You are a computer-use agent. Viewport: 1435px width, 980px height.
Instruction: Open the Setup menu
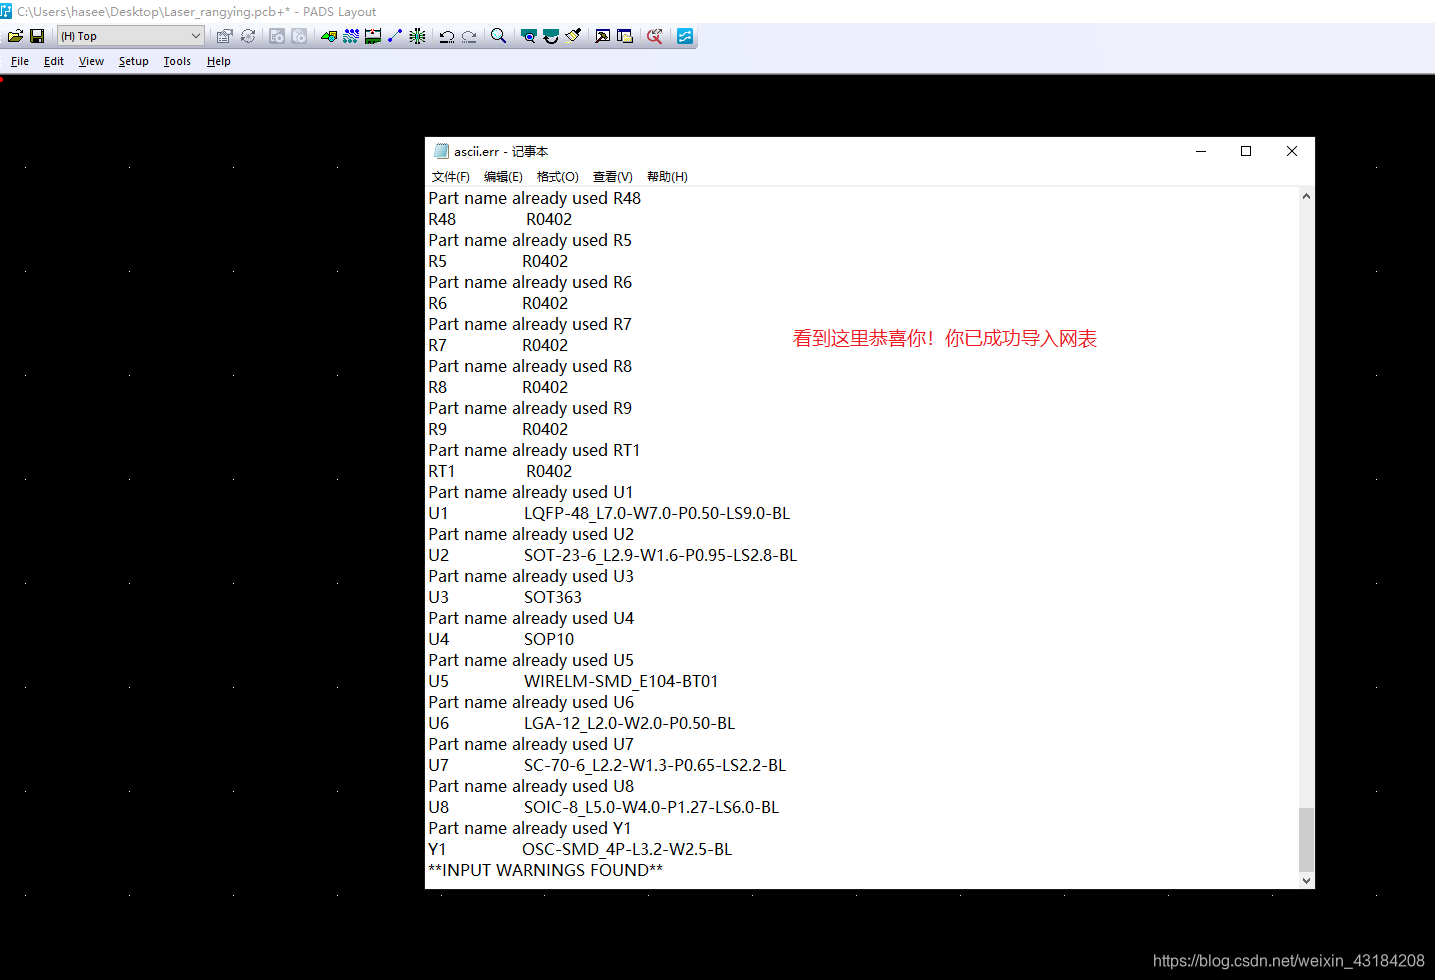(x=134, y=61)
